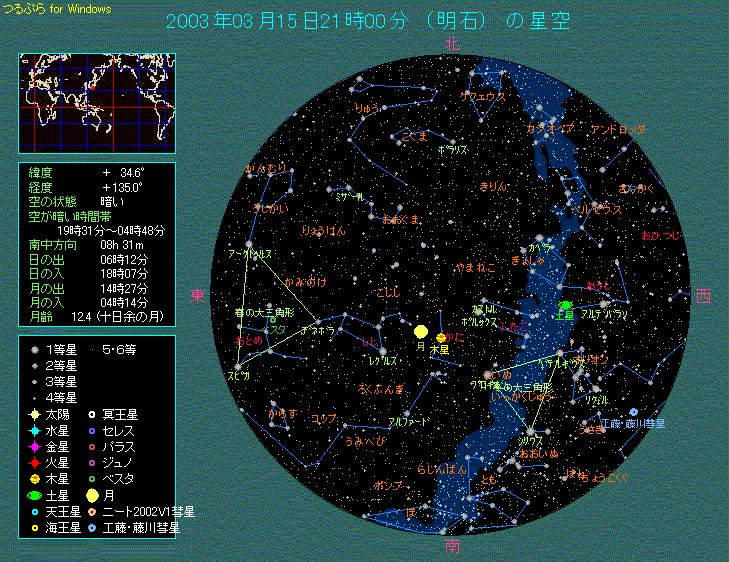Click the ニート2002V1彗星 icon in the legend

click(91, 511)
